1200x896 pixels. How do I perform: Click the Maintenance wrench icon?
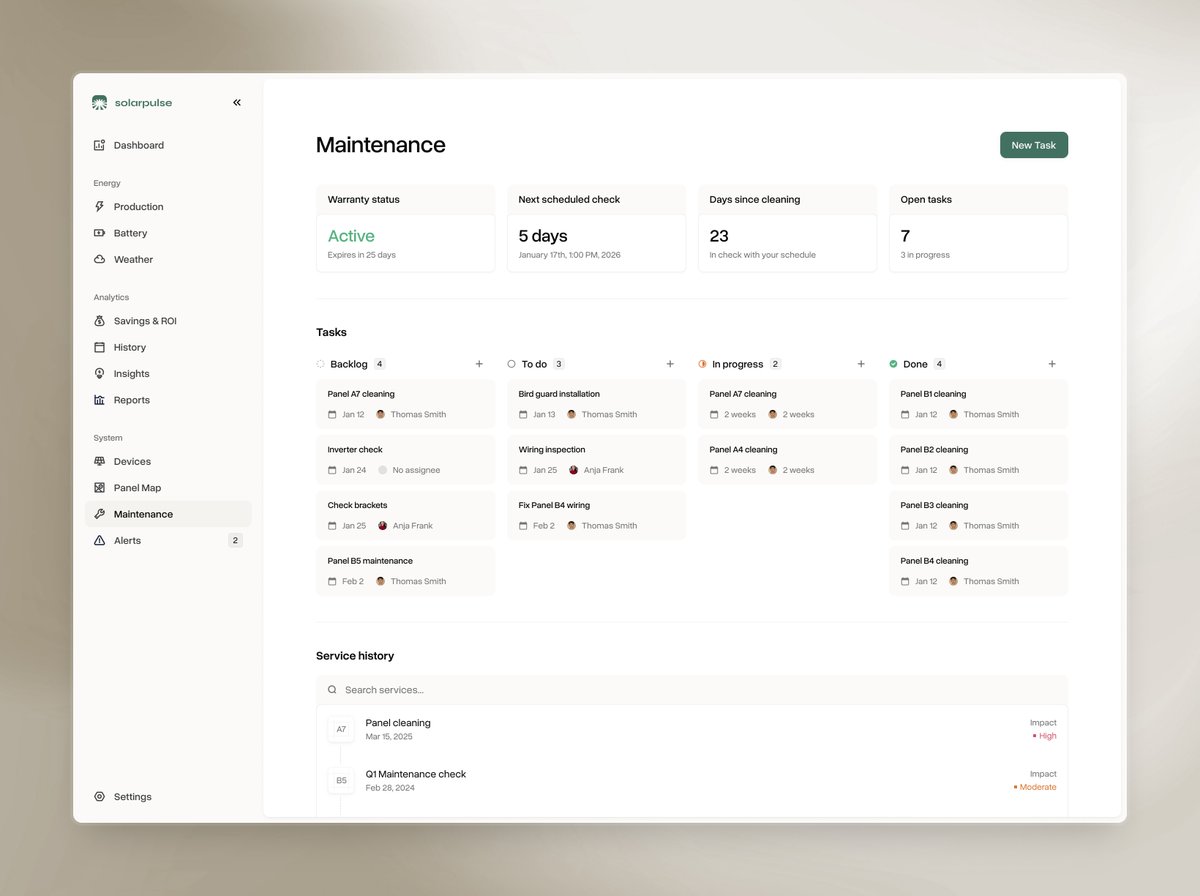click(99, 514)
